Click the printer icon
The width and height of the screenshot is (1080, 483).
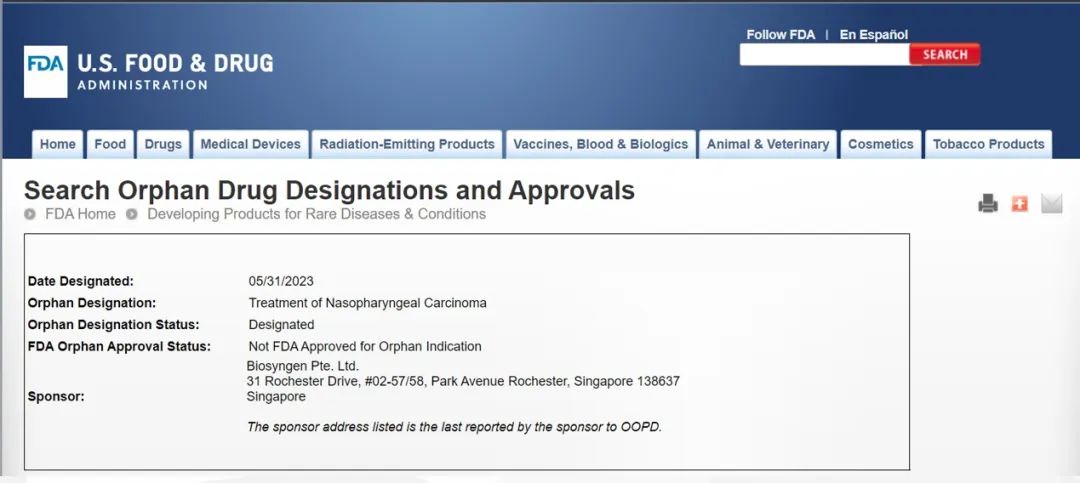point(988,204)
